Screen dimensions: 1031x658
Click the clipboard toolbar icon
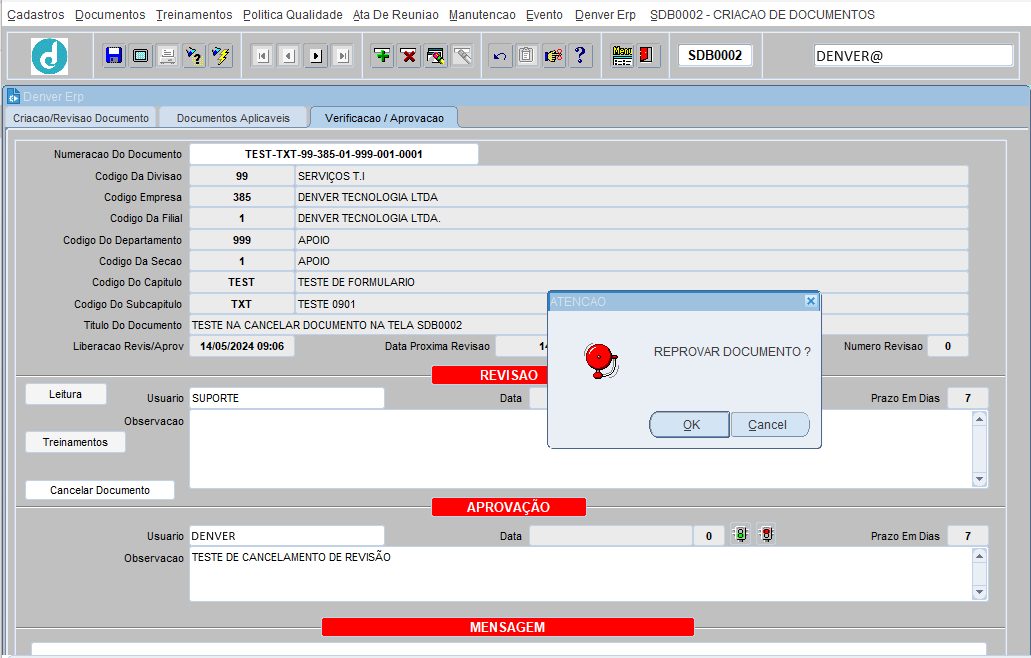(x=527, y=56)
